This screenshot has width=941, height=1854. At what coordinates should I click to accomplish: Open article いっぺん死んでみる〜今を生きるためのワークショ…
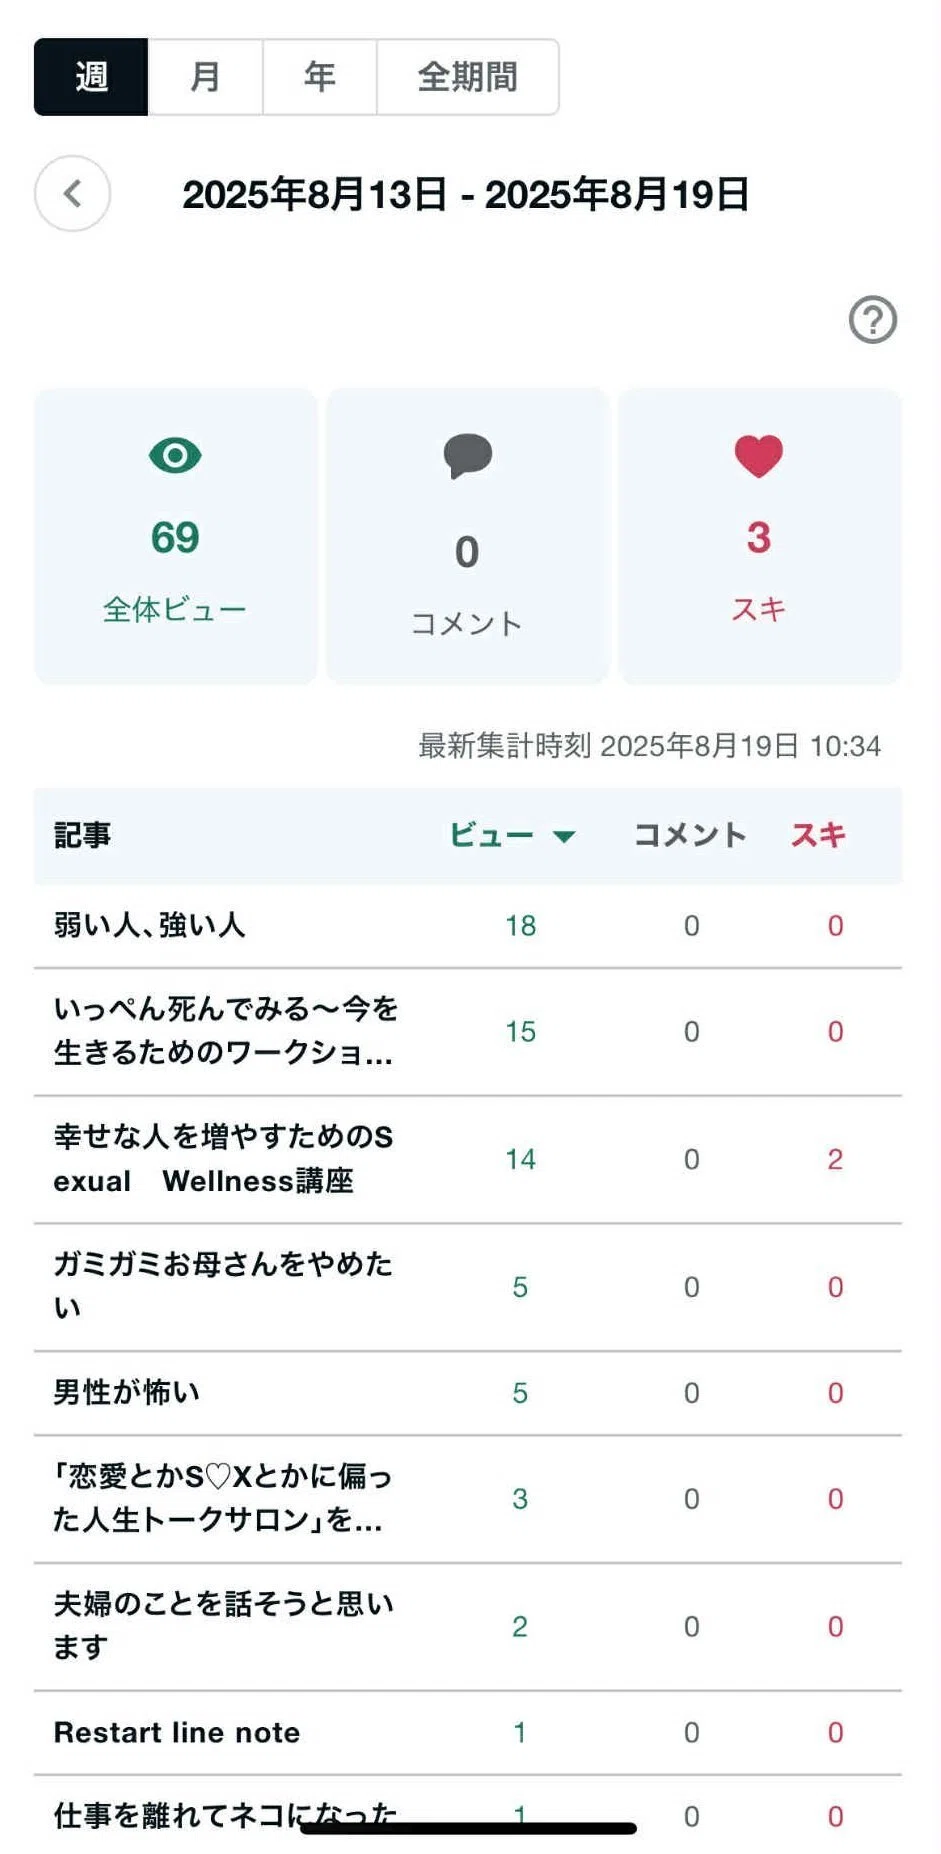click(x=225, y=1030)
